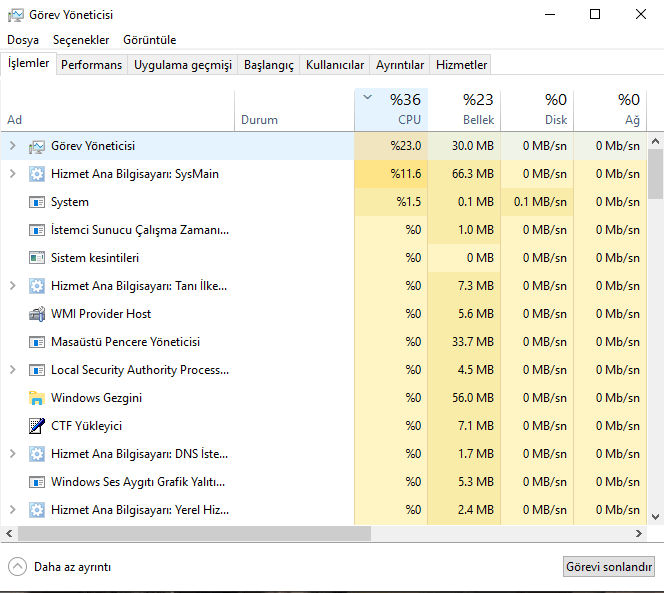The height and width of the screenshot is (593, 664).
Task: Maximize the Görev Yöneticisi window
Action: click(595, 14)
